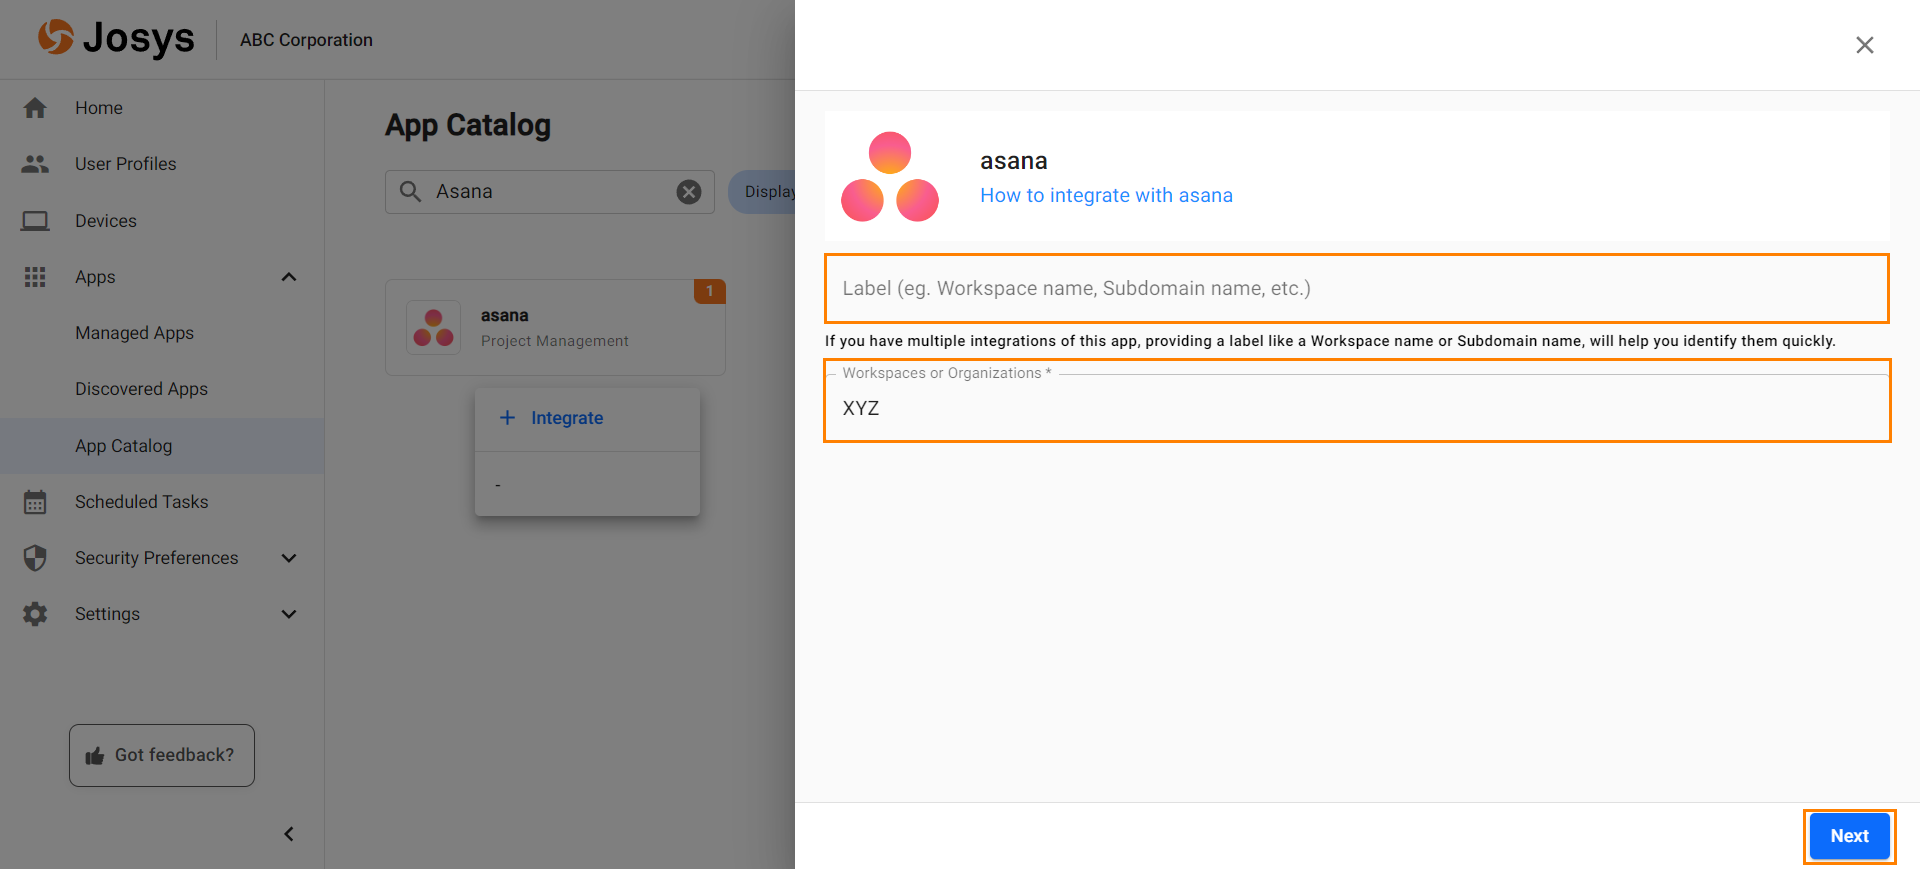
Task: Expand Security Preferences submenu
Action: [289, 558]
